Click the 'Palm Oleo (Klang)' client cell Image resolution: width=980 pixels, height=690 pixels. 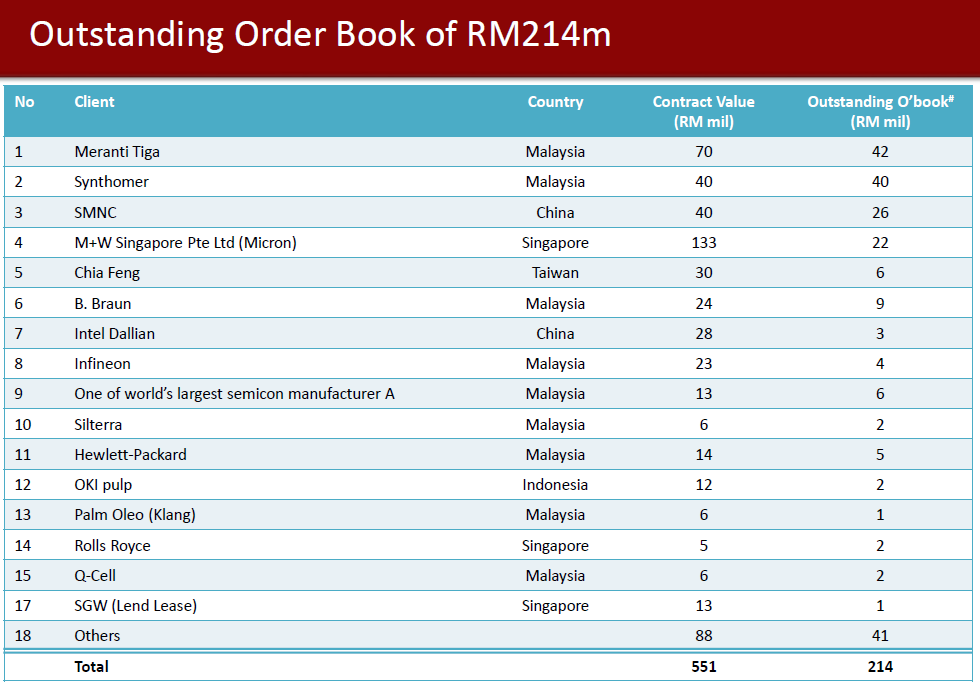[x=135, y=515]
